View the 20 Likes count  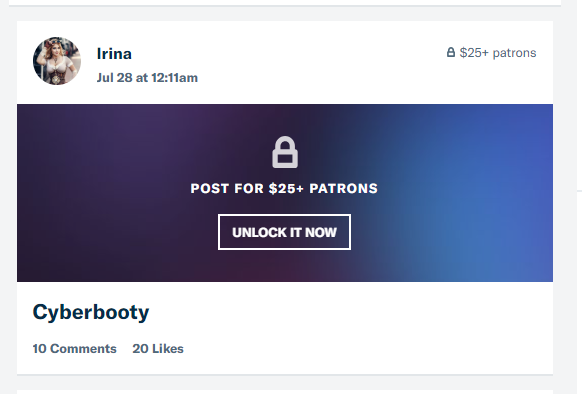click(158, 349)
